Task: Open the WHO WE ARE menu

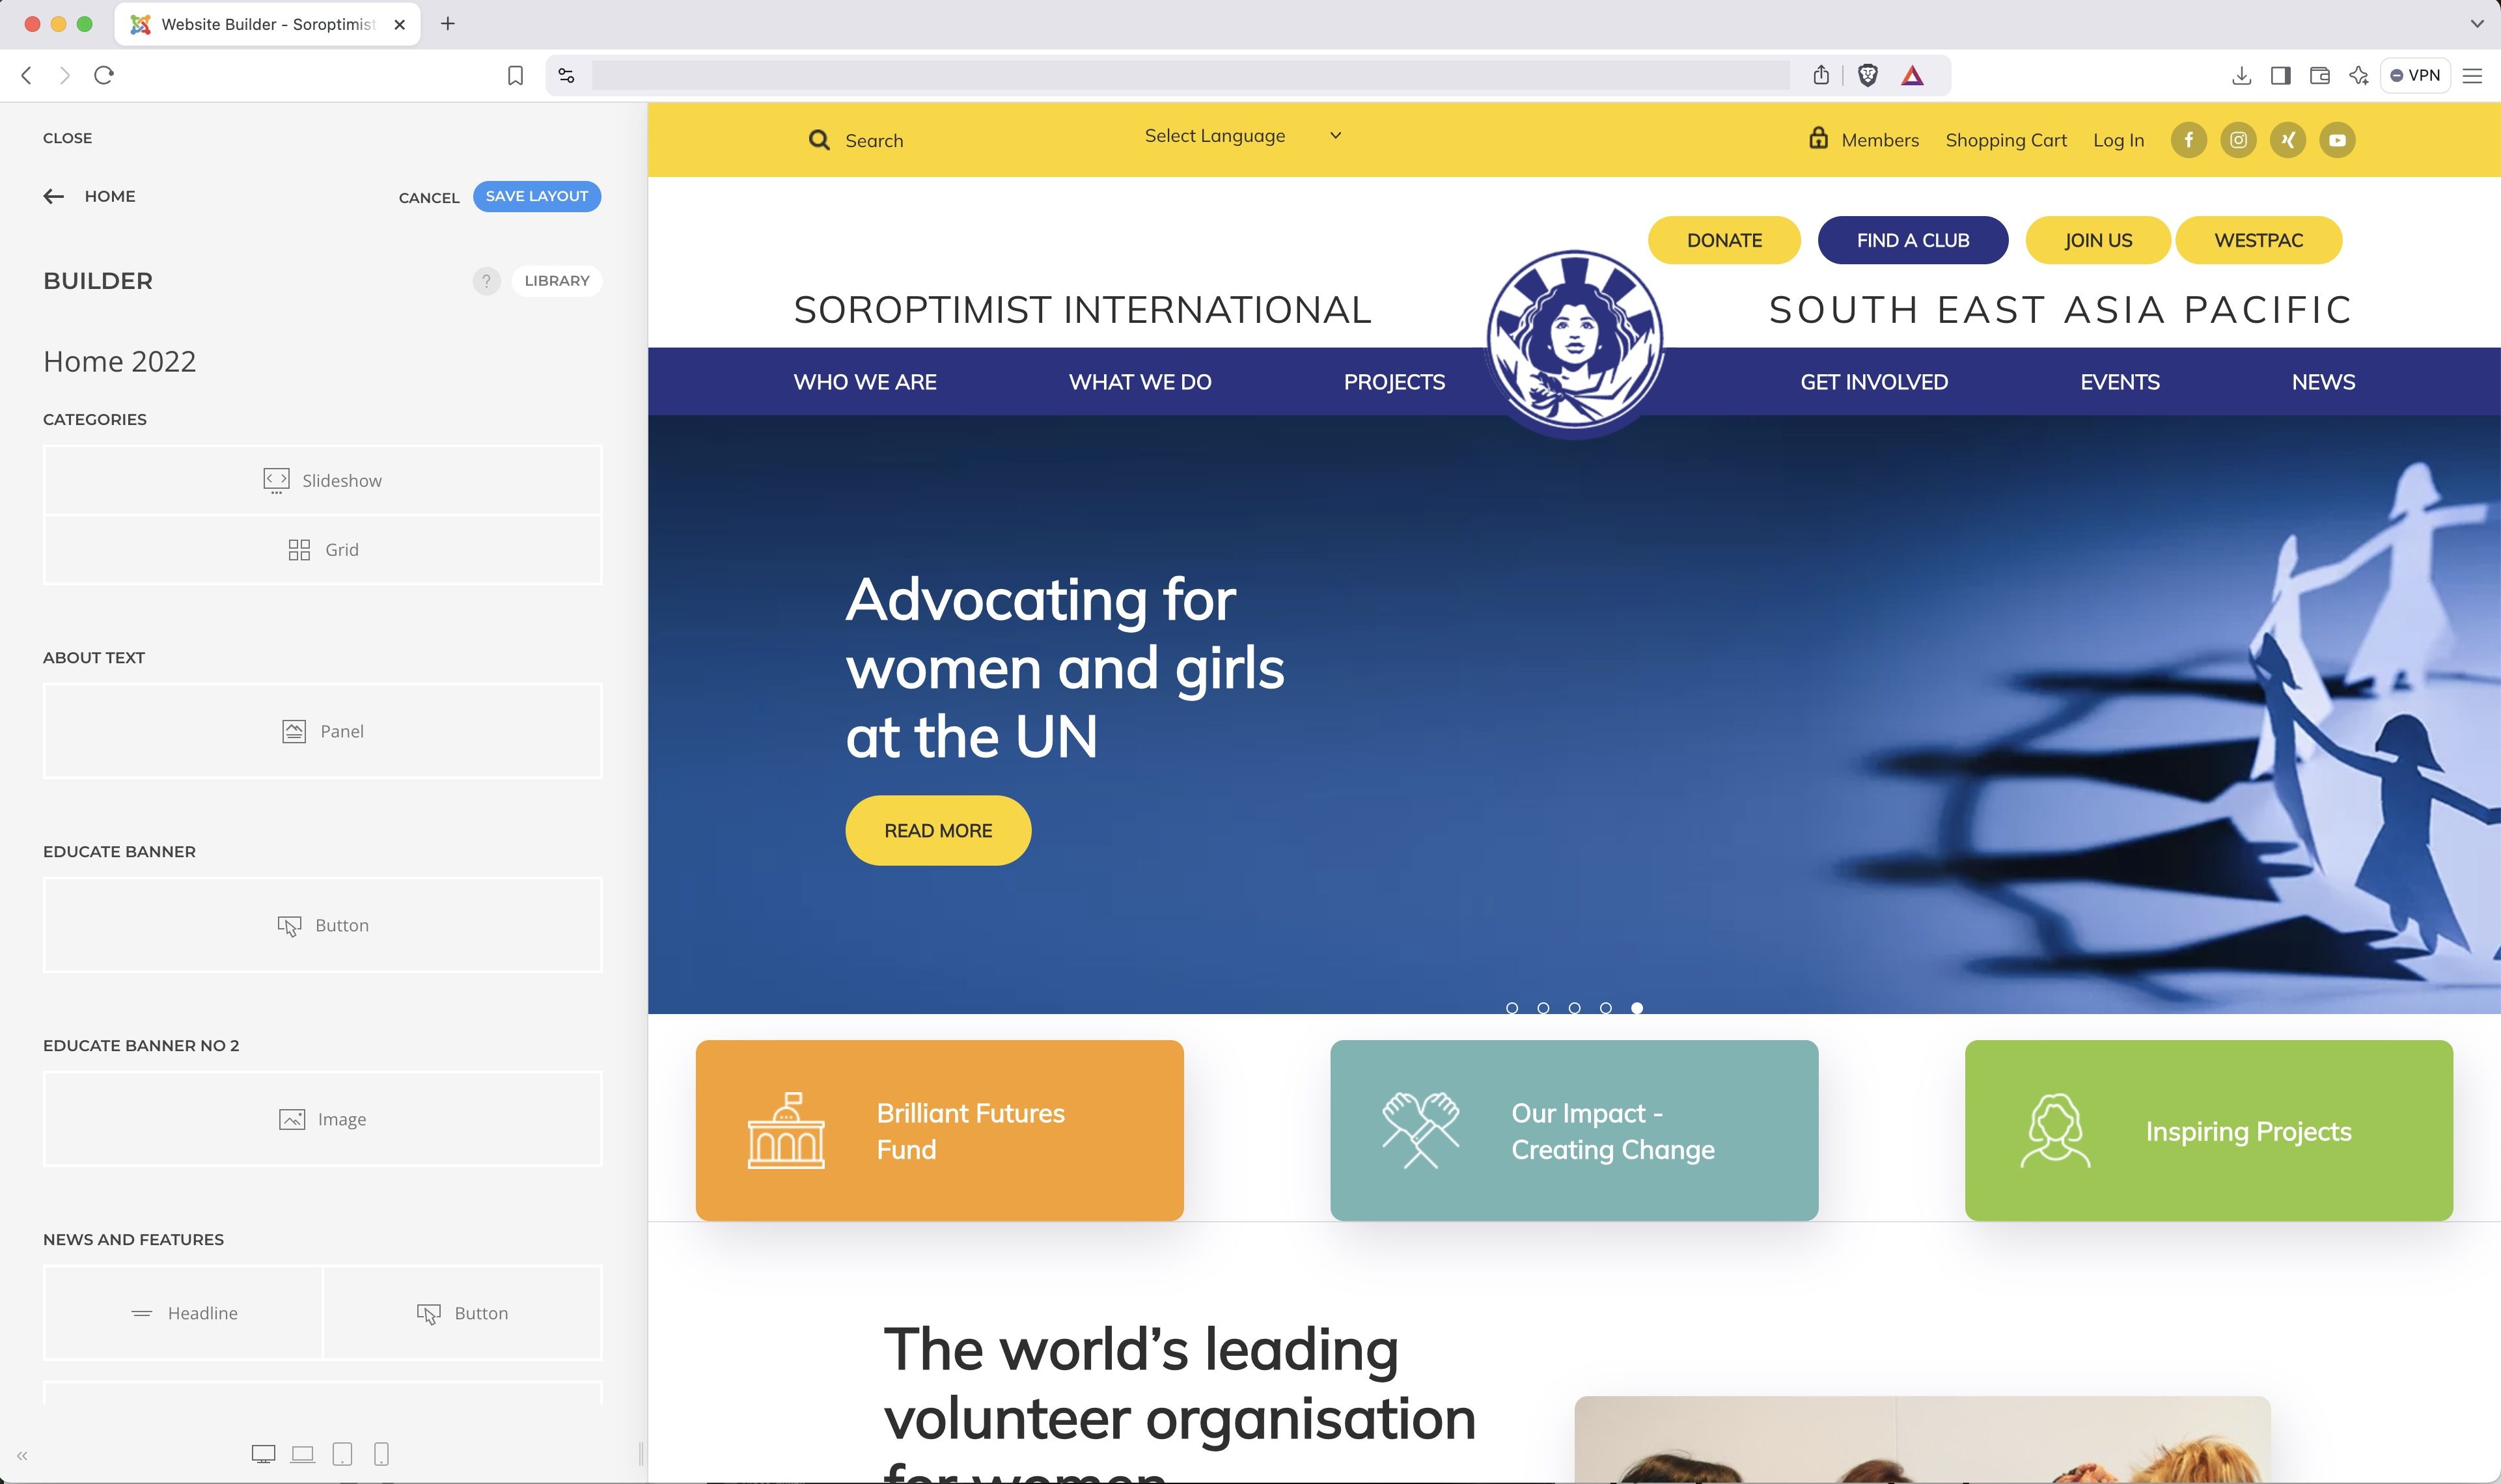Action: point(865,382)
